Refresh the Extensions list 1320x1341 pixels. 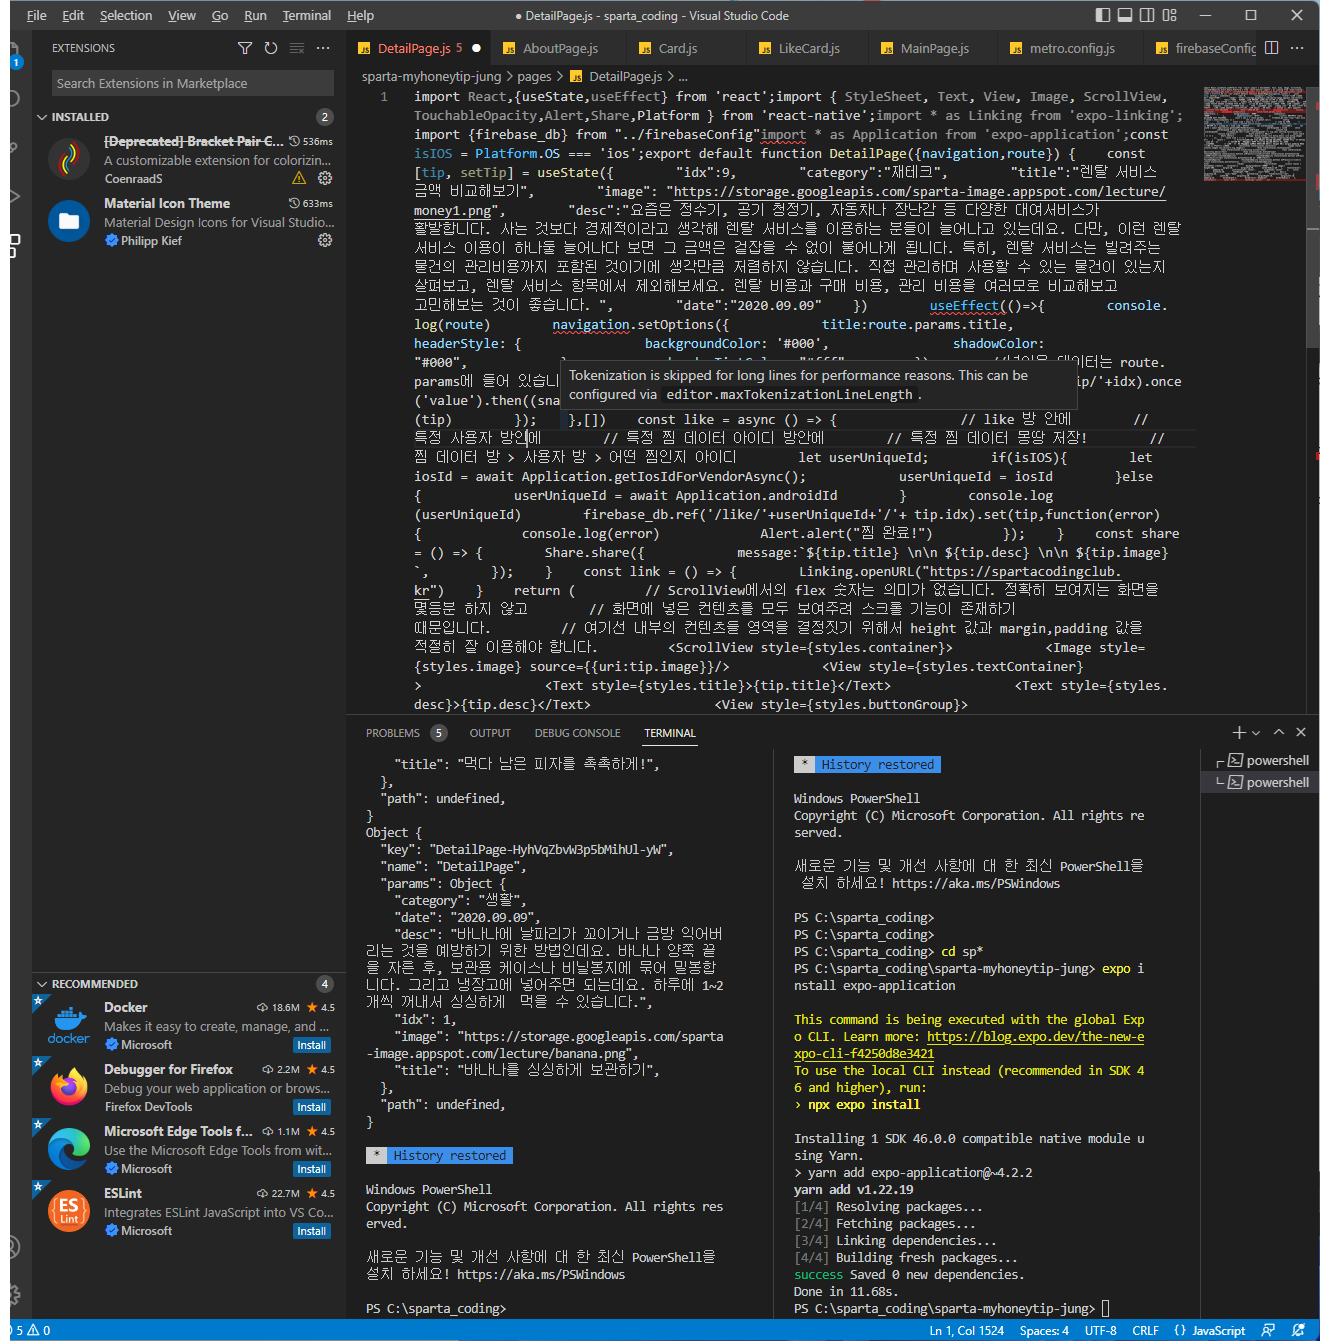click(271, 48)
